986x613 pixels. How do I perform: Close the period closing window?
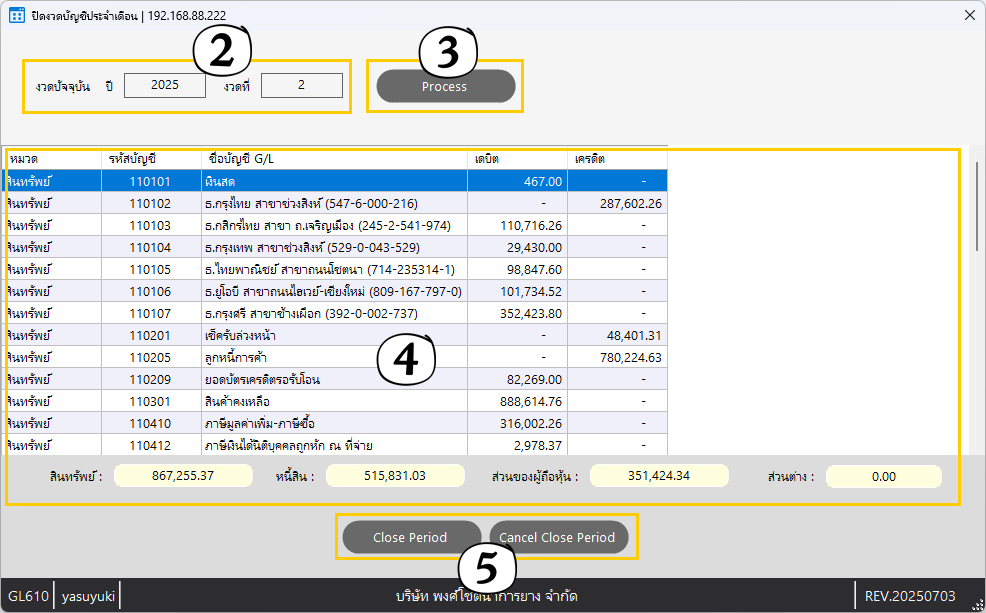[x=970, y=15]
